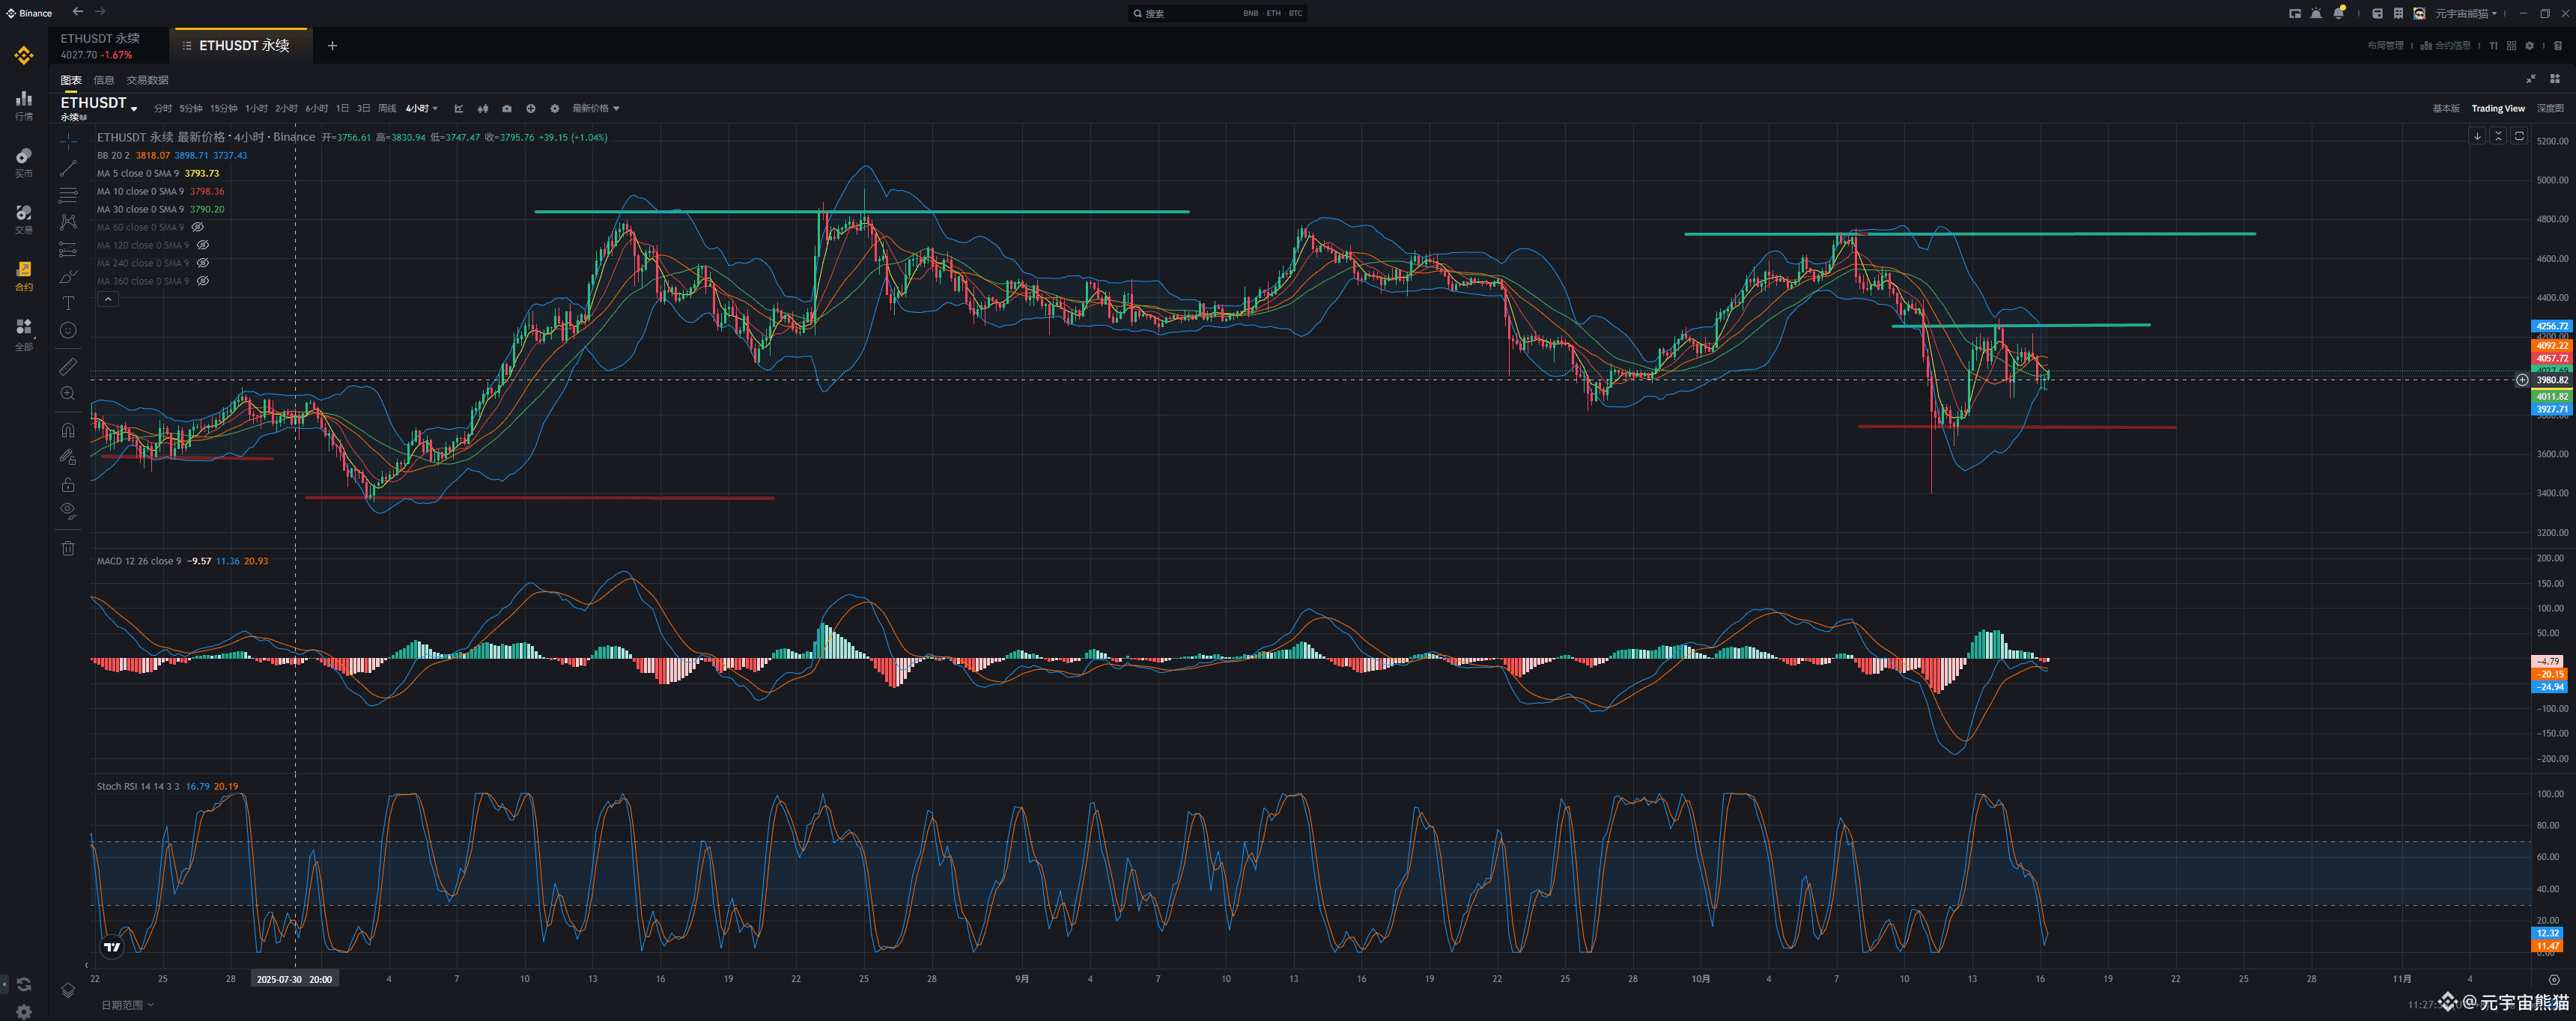Select the 1小时 timeframe

point(257,108)
